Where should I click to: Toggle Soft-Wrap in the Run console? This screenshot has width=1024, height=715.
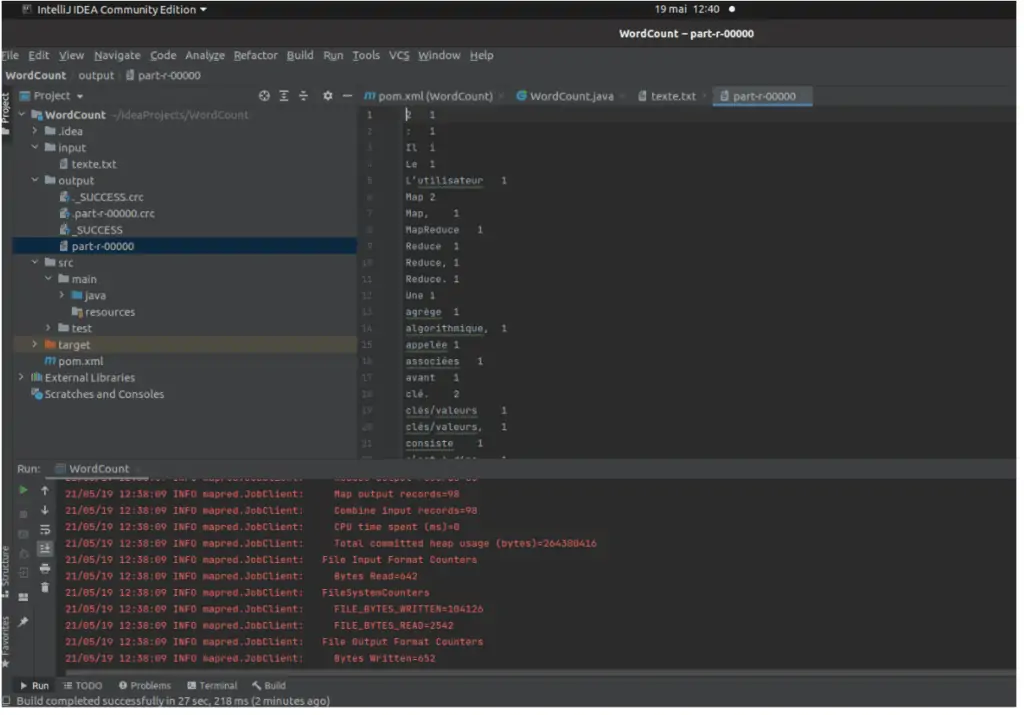(x=45, y=529)
